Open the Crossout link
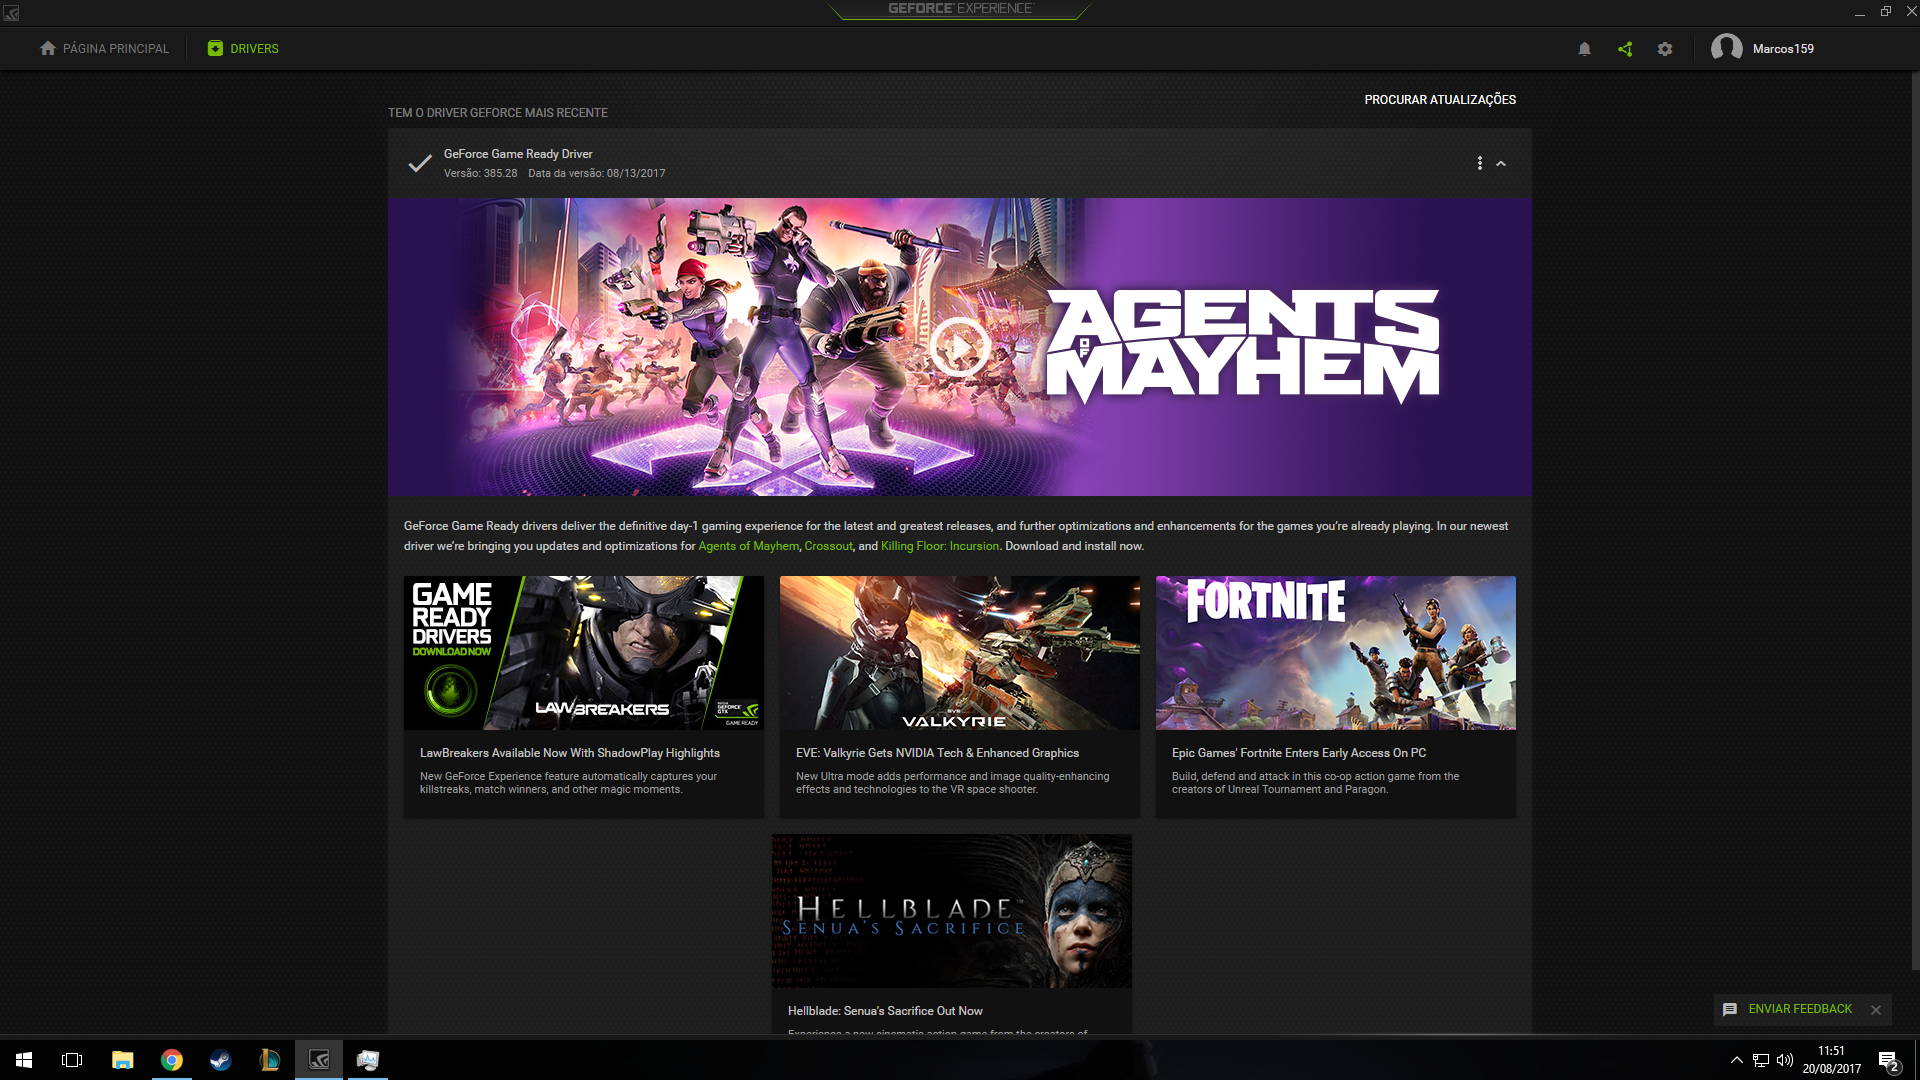The image size is (1920, 1080). [x=829, y=546]
